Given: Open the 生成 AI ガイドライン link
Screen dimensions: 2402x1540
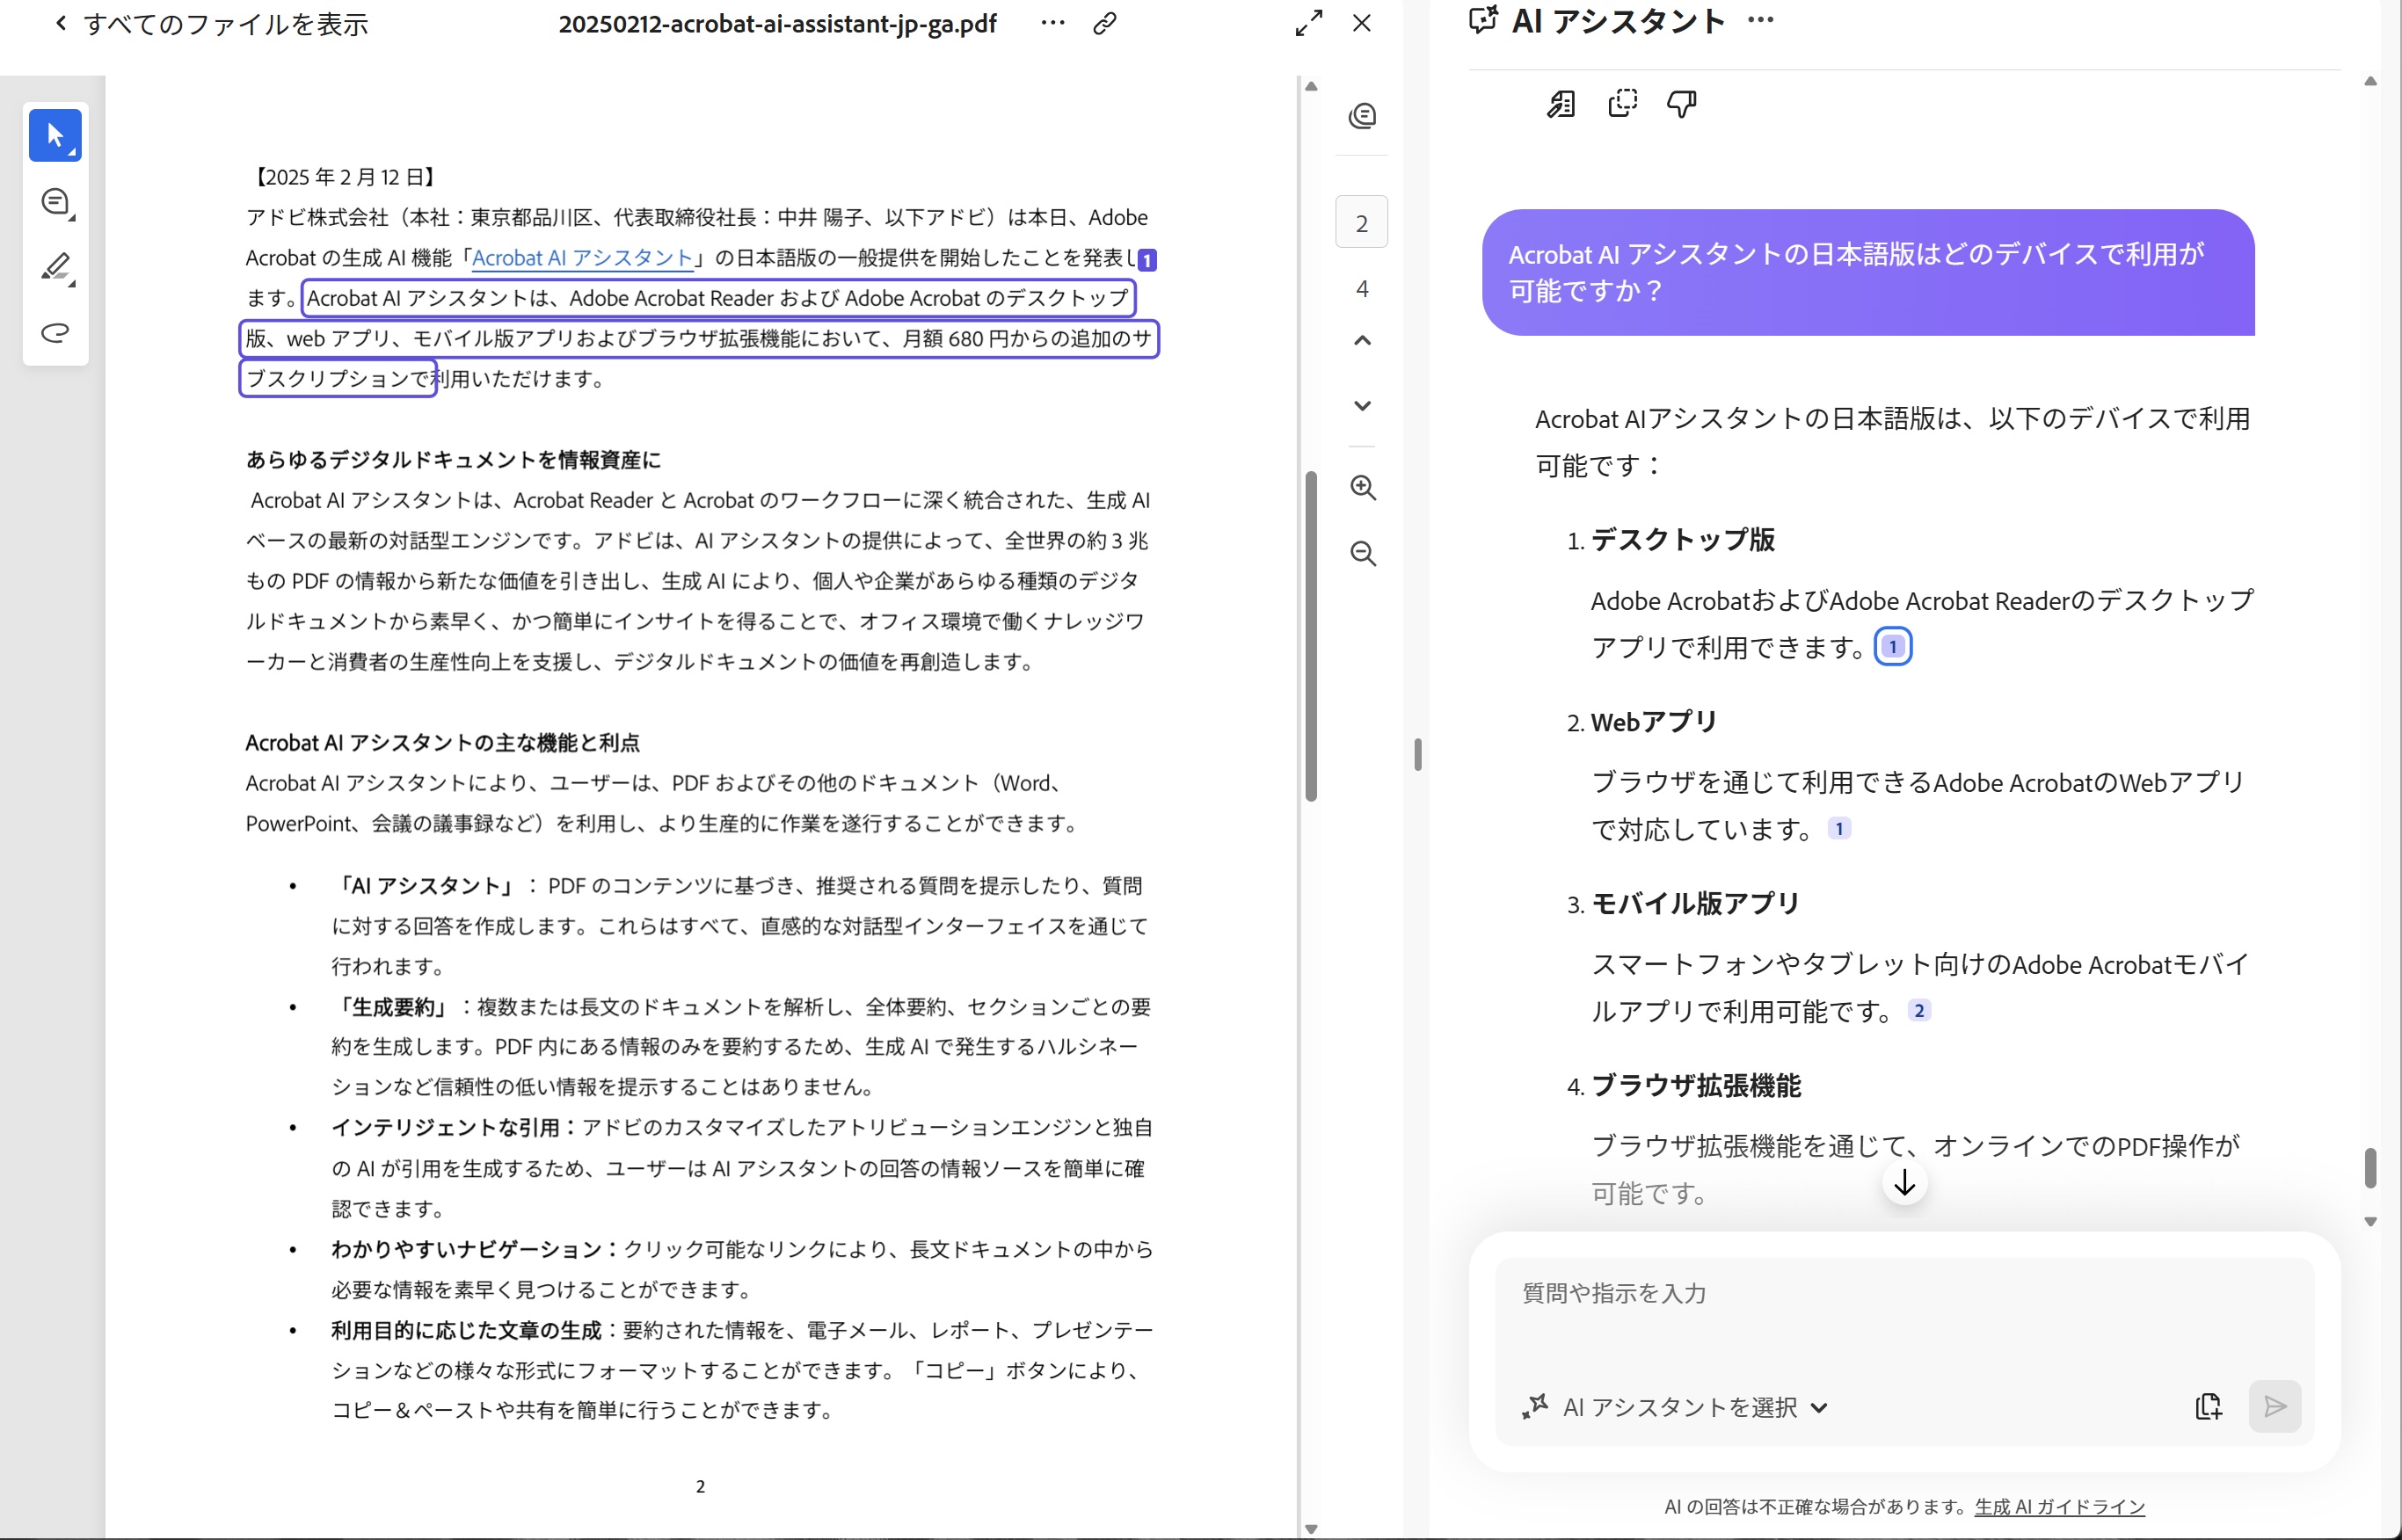Looking at the screenshot, I should (x=2059, y=1506).
